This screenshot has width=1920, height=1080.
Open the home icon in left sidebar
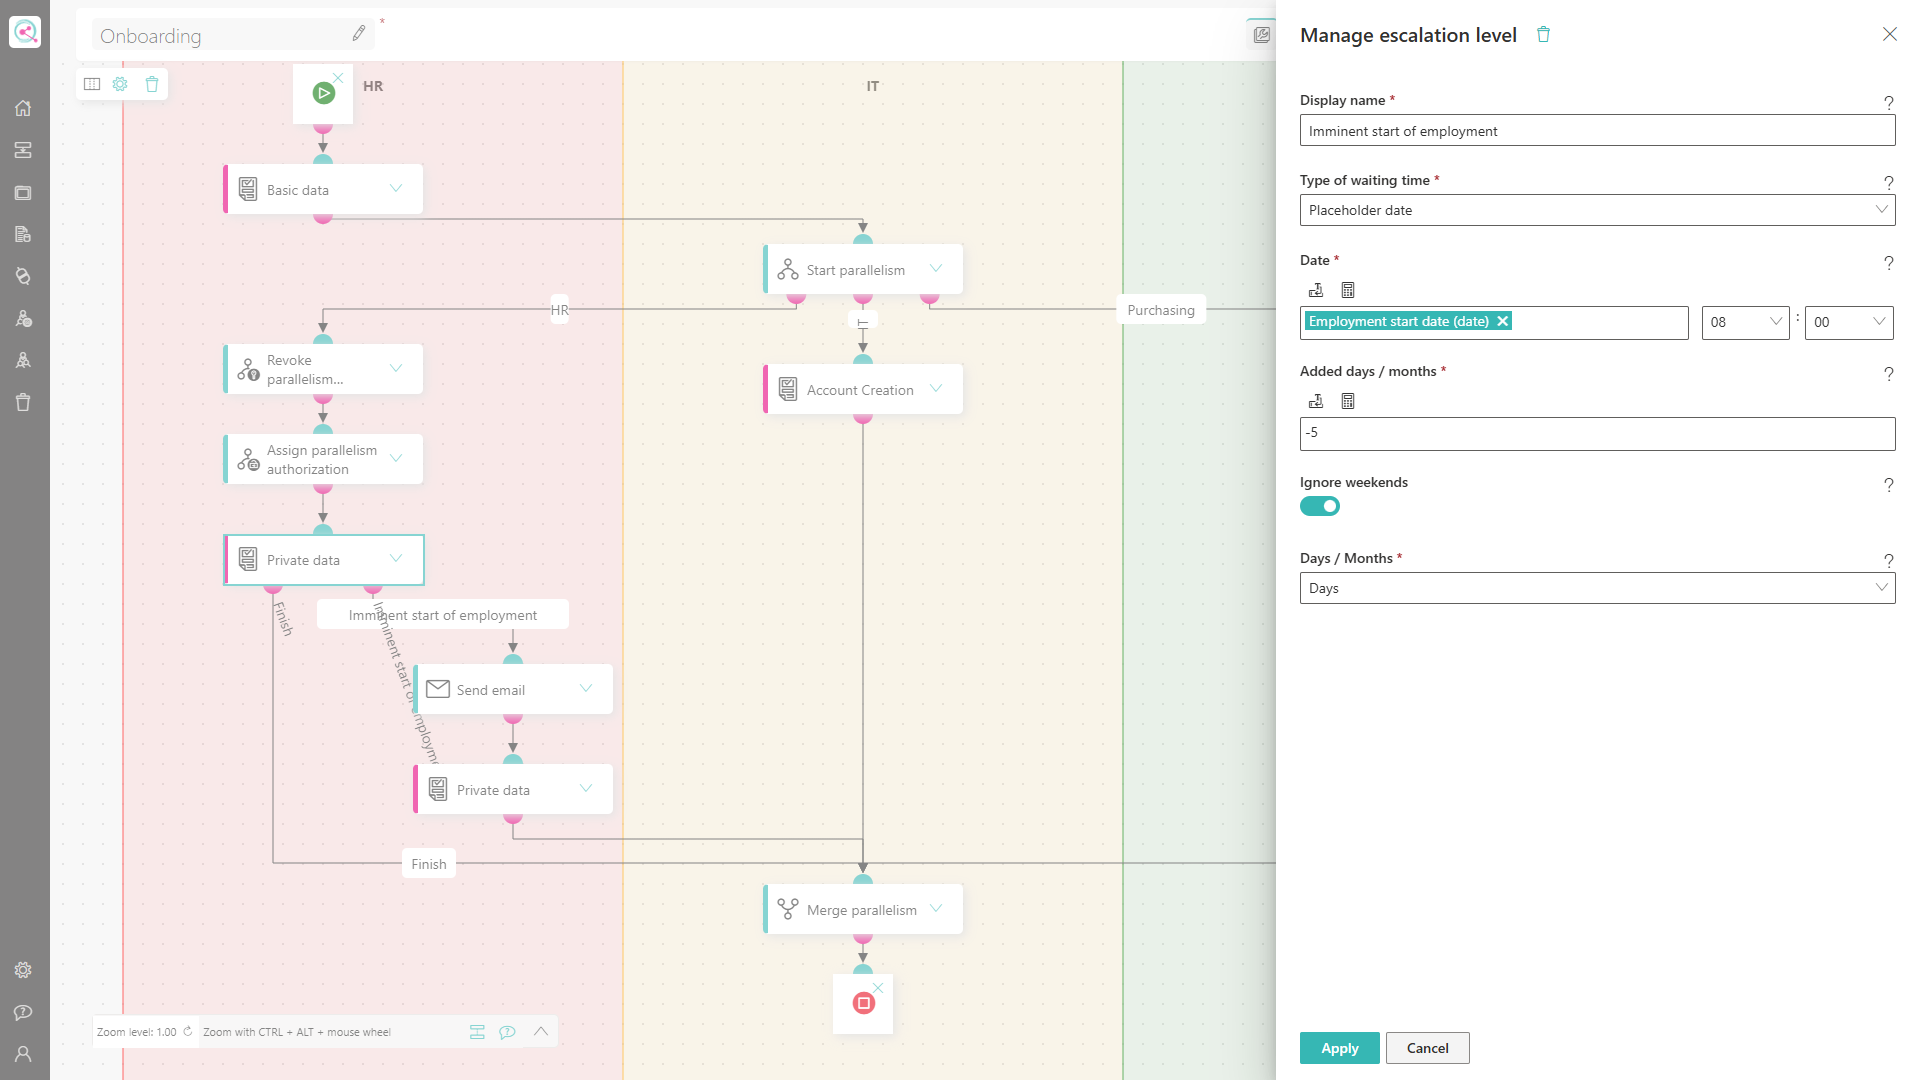click(23, 108)
